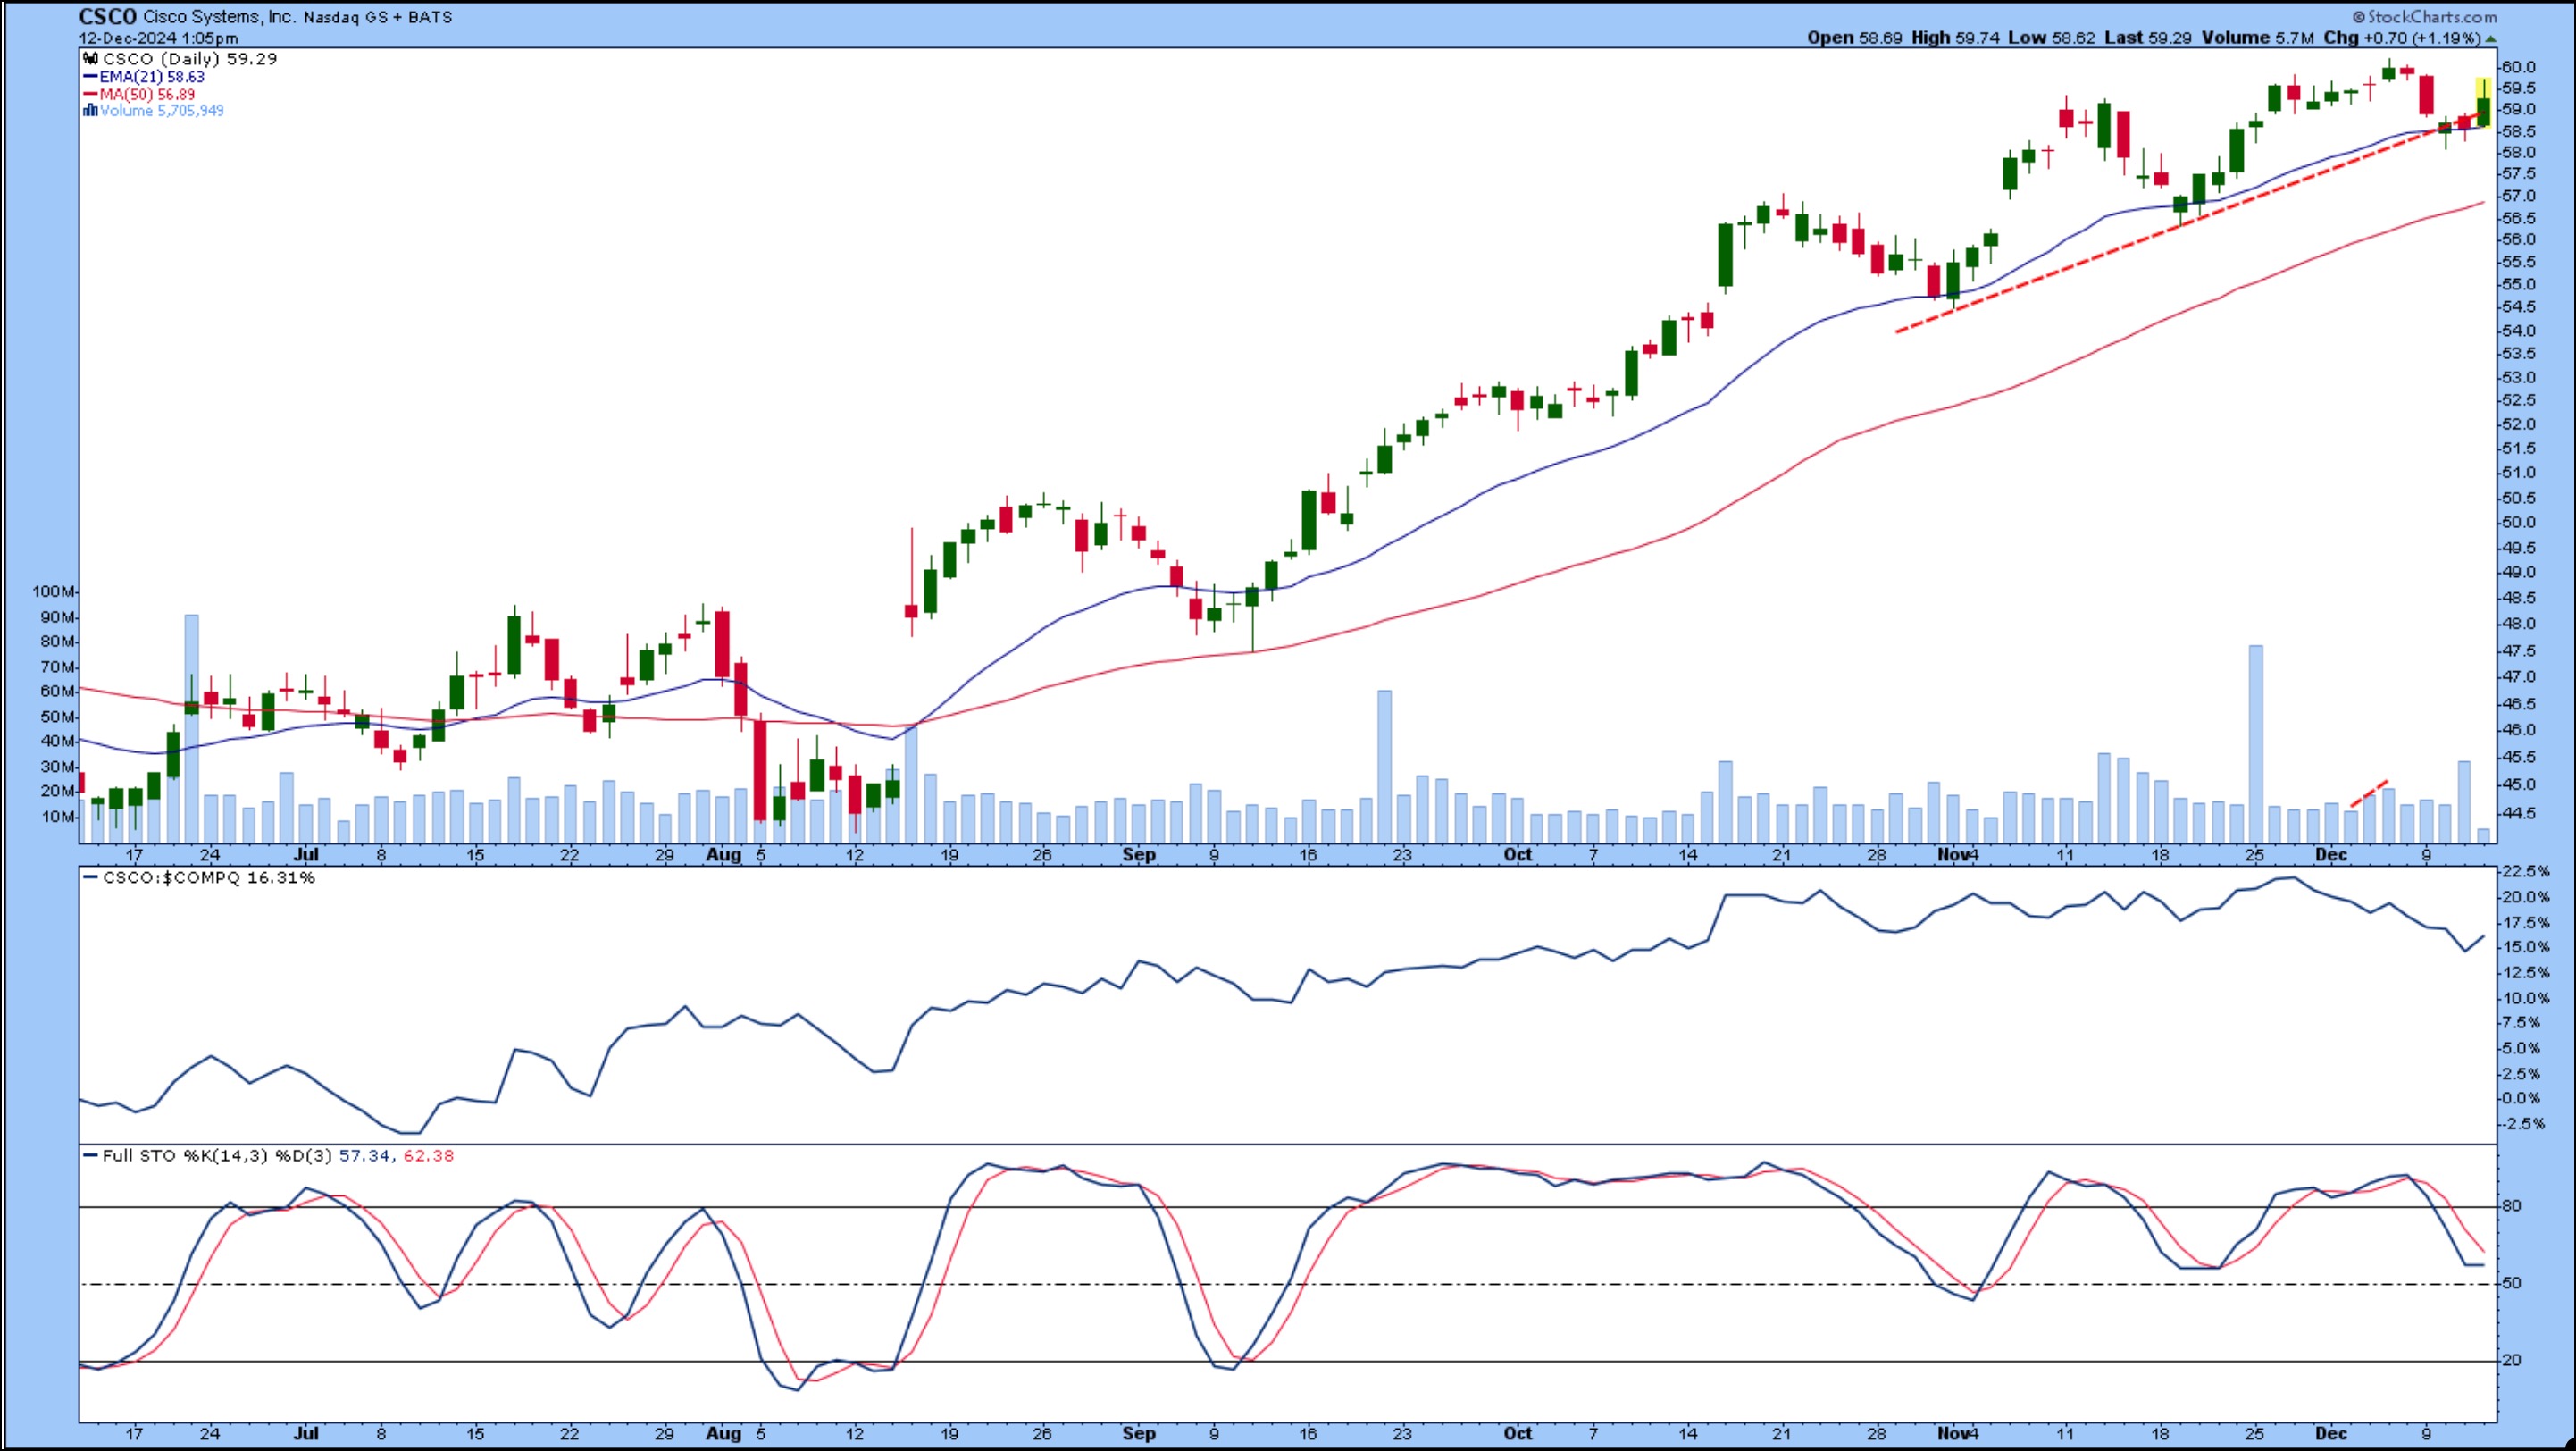2576x1451 pixels.
Task: Click the Volume 5.7M value in the header
Action: tap(2257, 38)
